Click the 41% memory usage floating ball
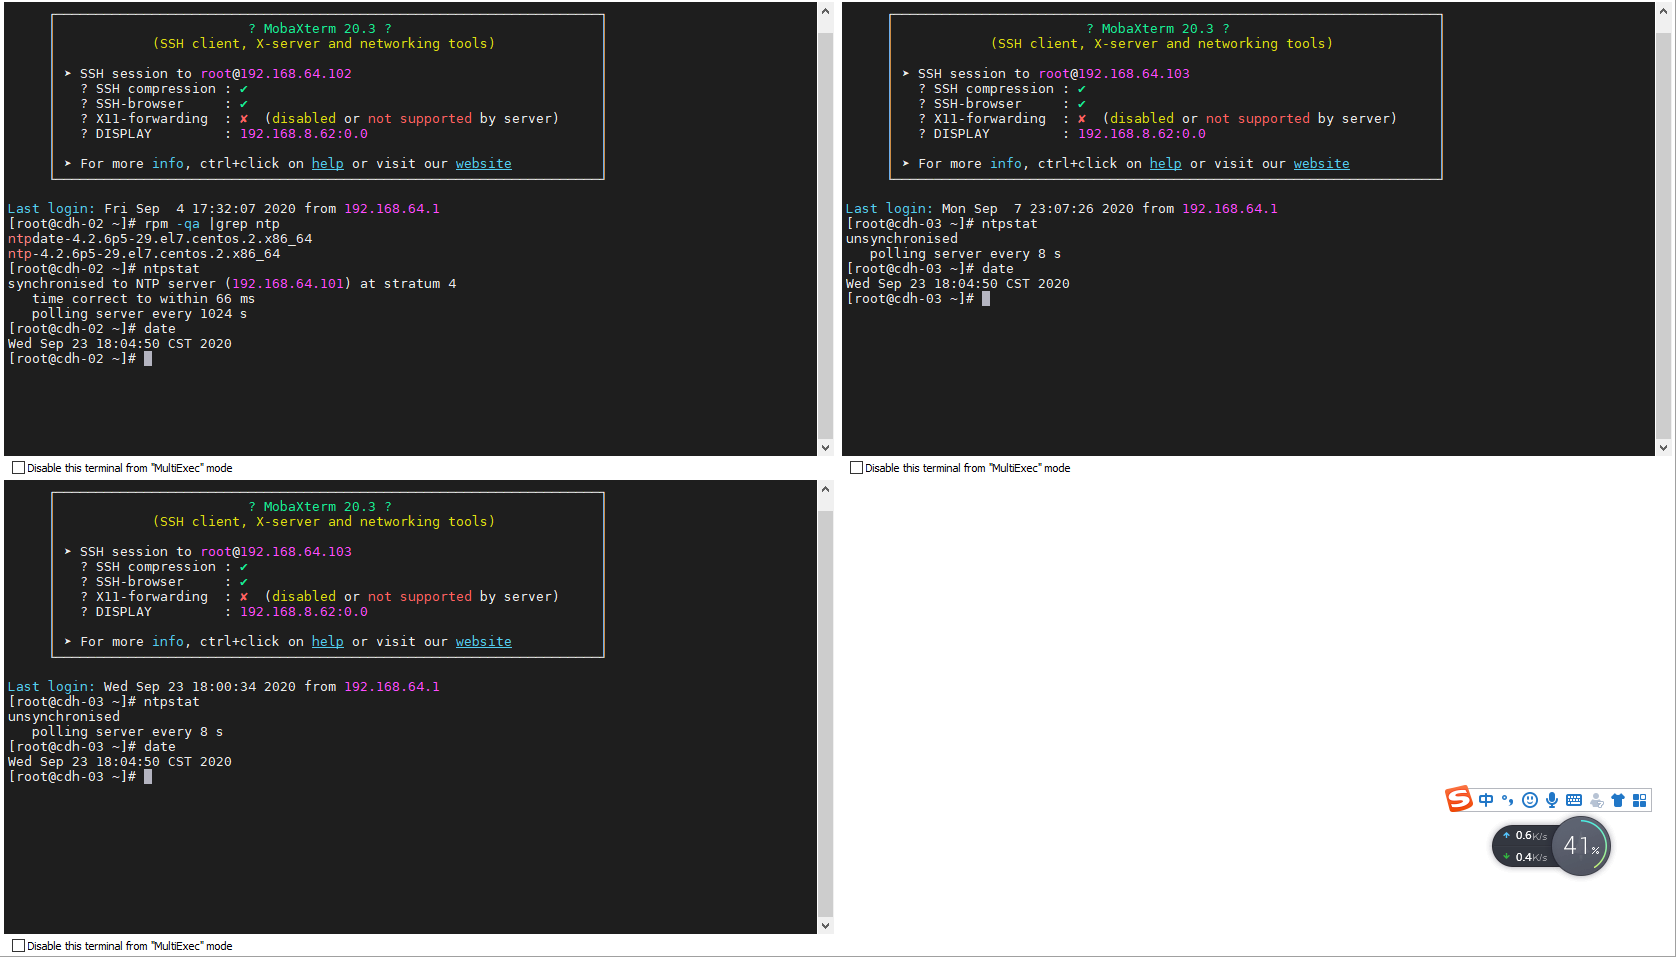 pyautogui.click(x=1581, y=846)
